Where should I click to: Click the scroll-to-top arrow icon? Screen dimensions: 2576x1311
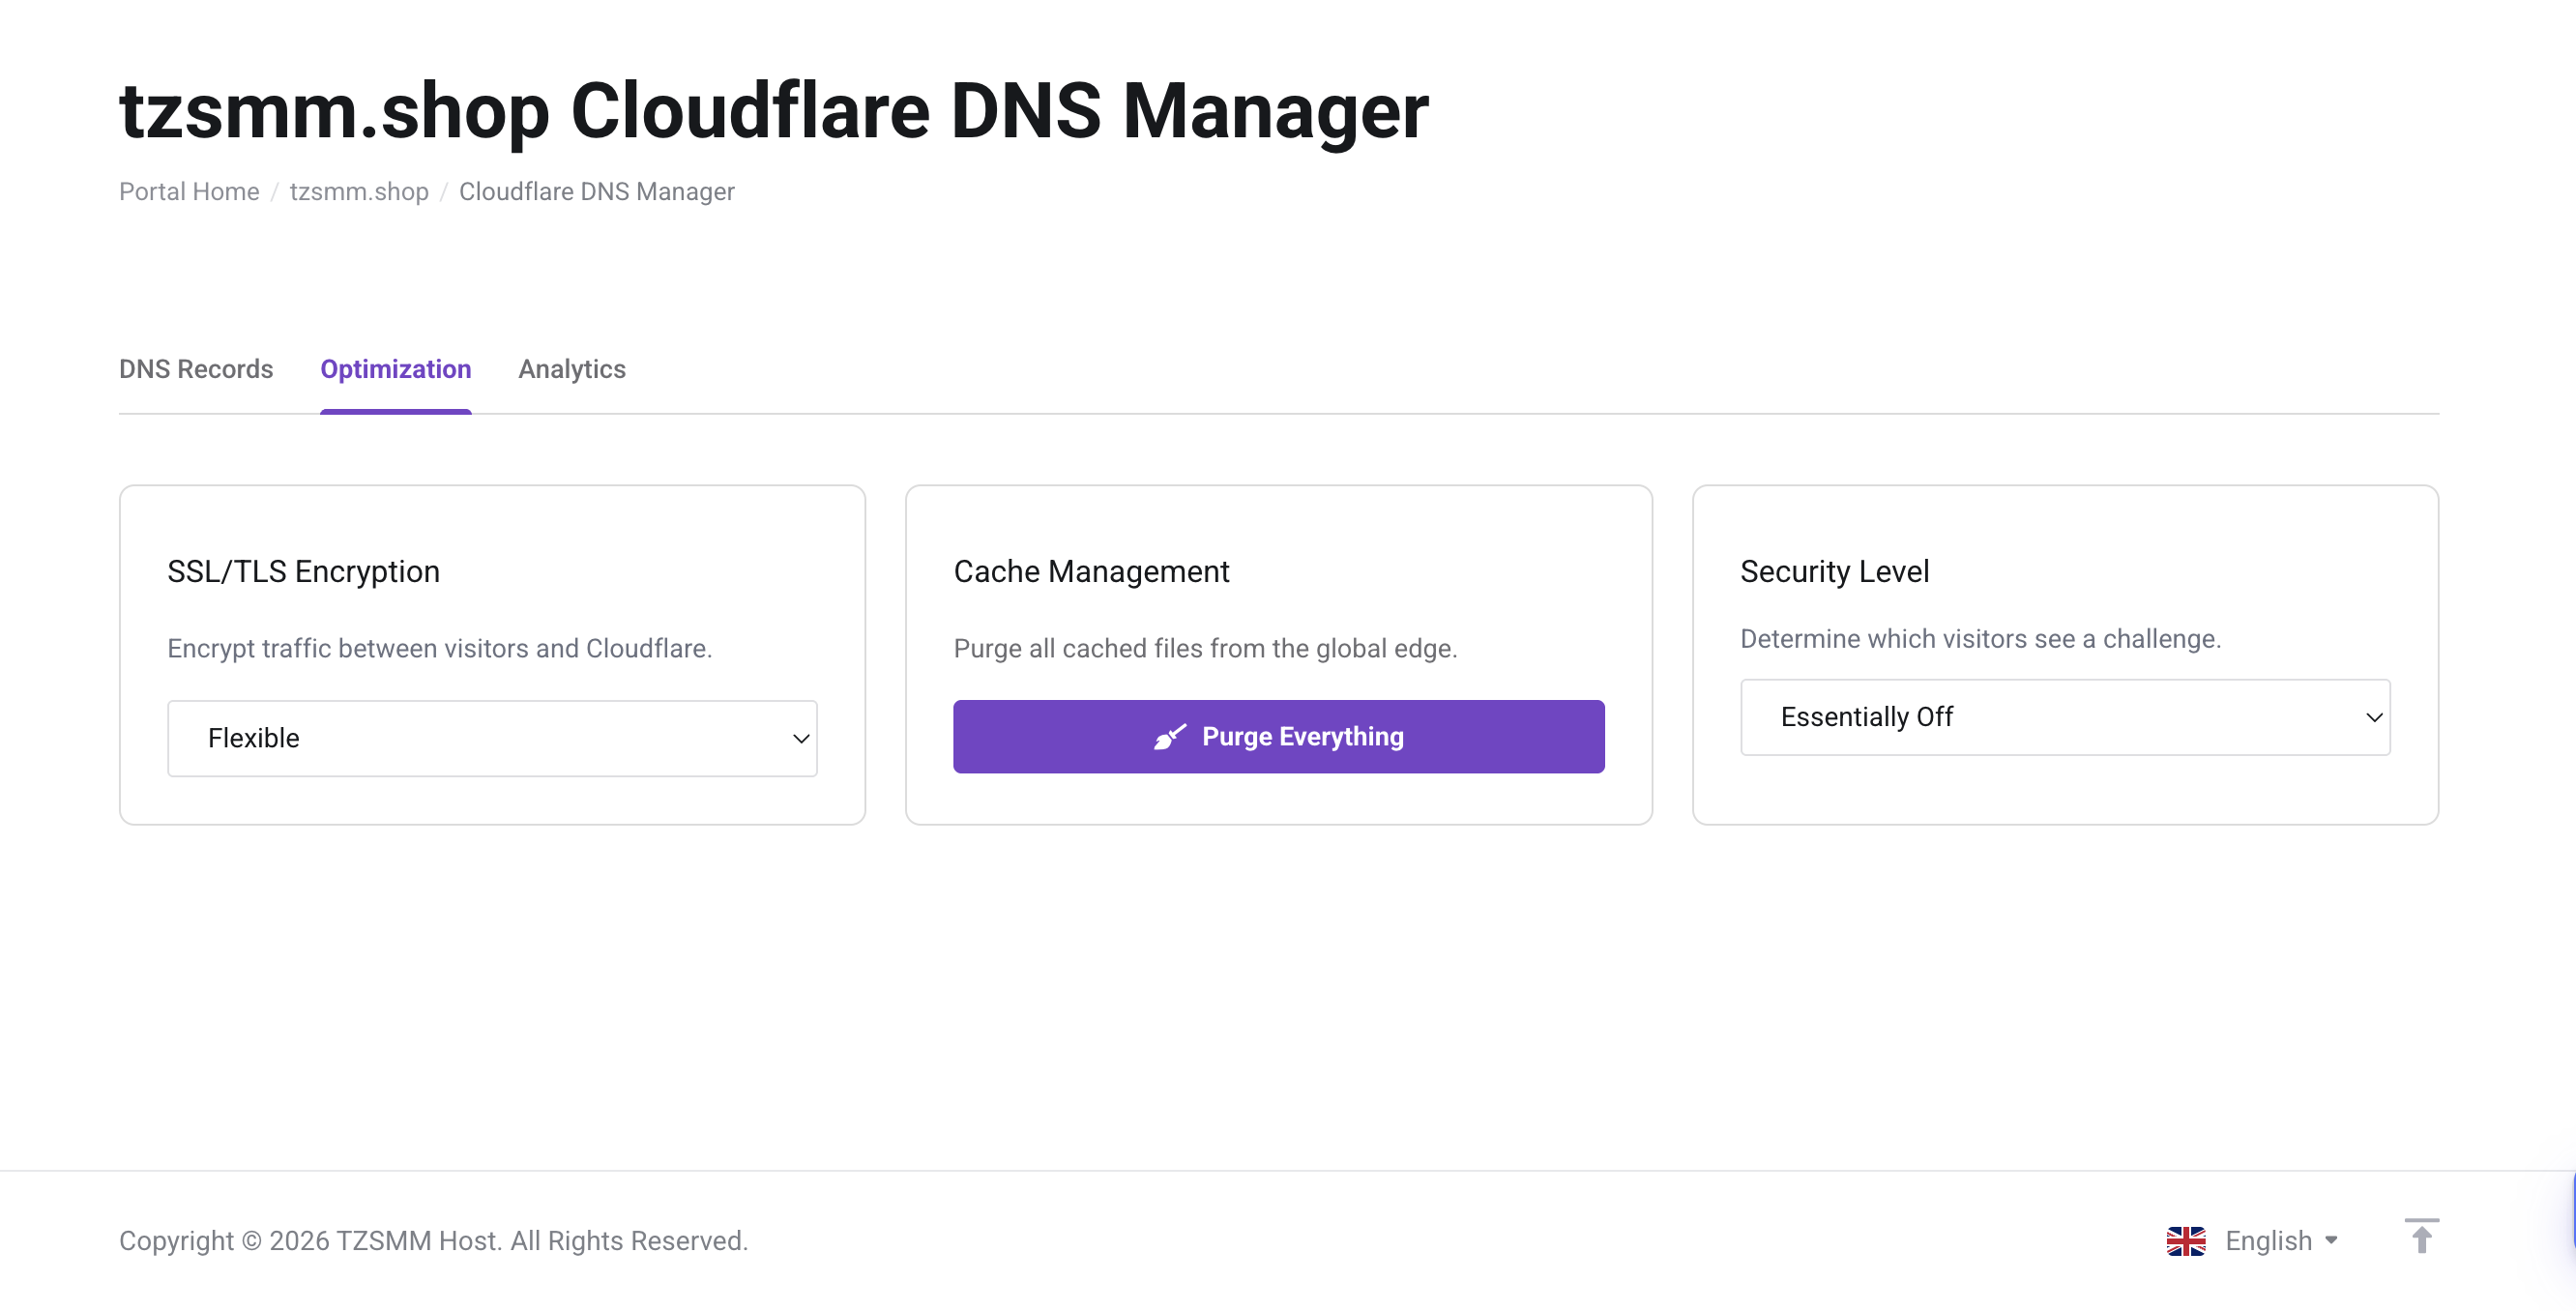click(x=2421, y=1237)
